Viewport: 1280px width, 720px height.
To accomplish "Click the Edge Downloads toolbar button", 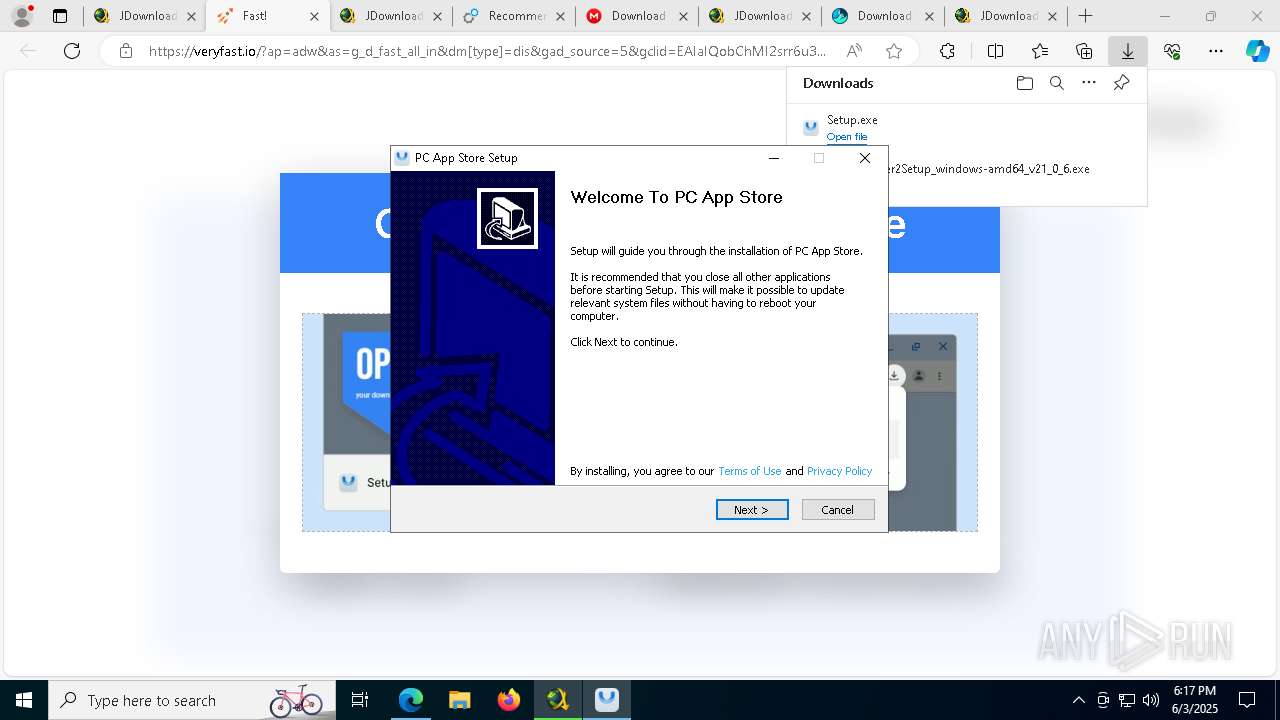I will [1127, 51].
